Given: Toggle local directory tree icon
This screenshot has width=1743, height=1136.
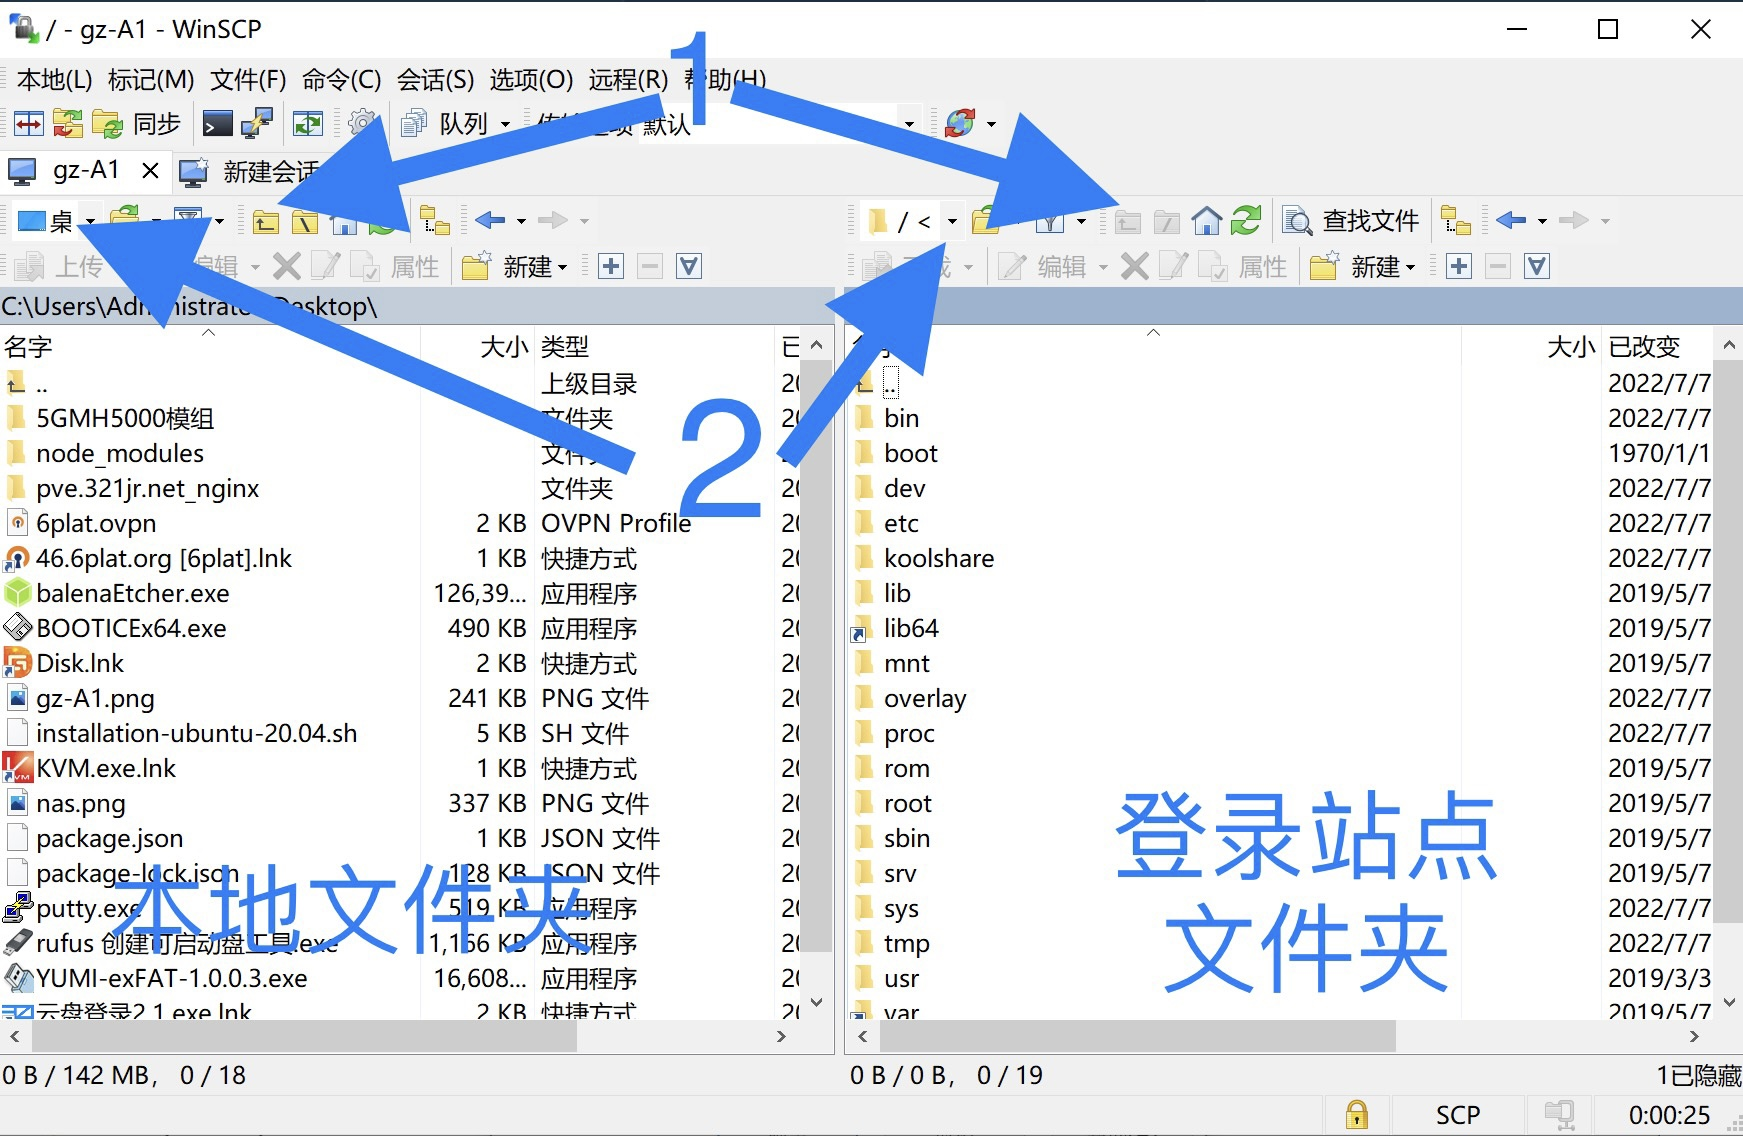Looking at the screenshot, I should 435,220.
